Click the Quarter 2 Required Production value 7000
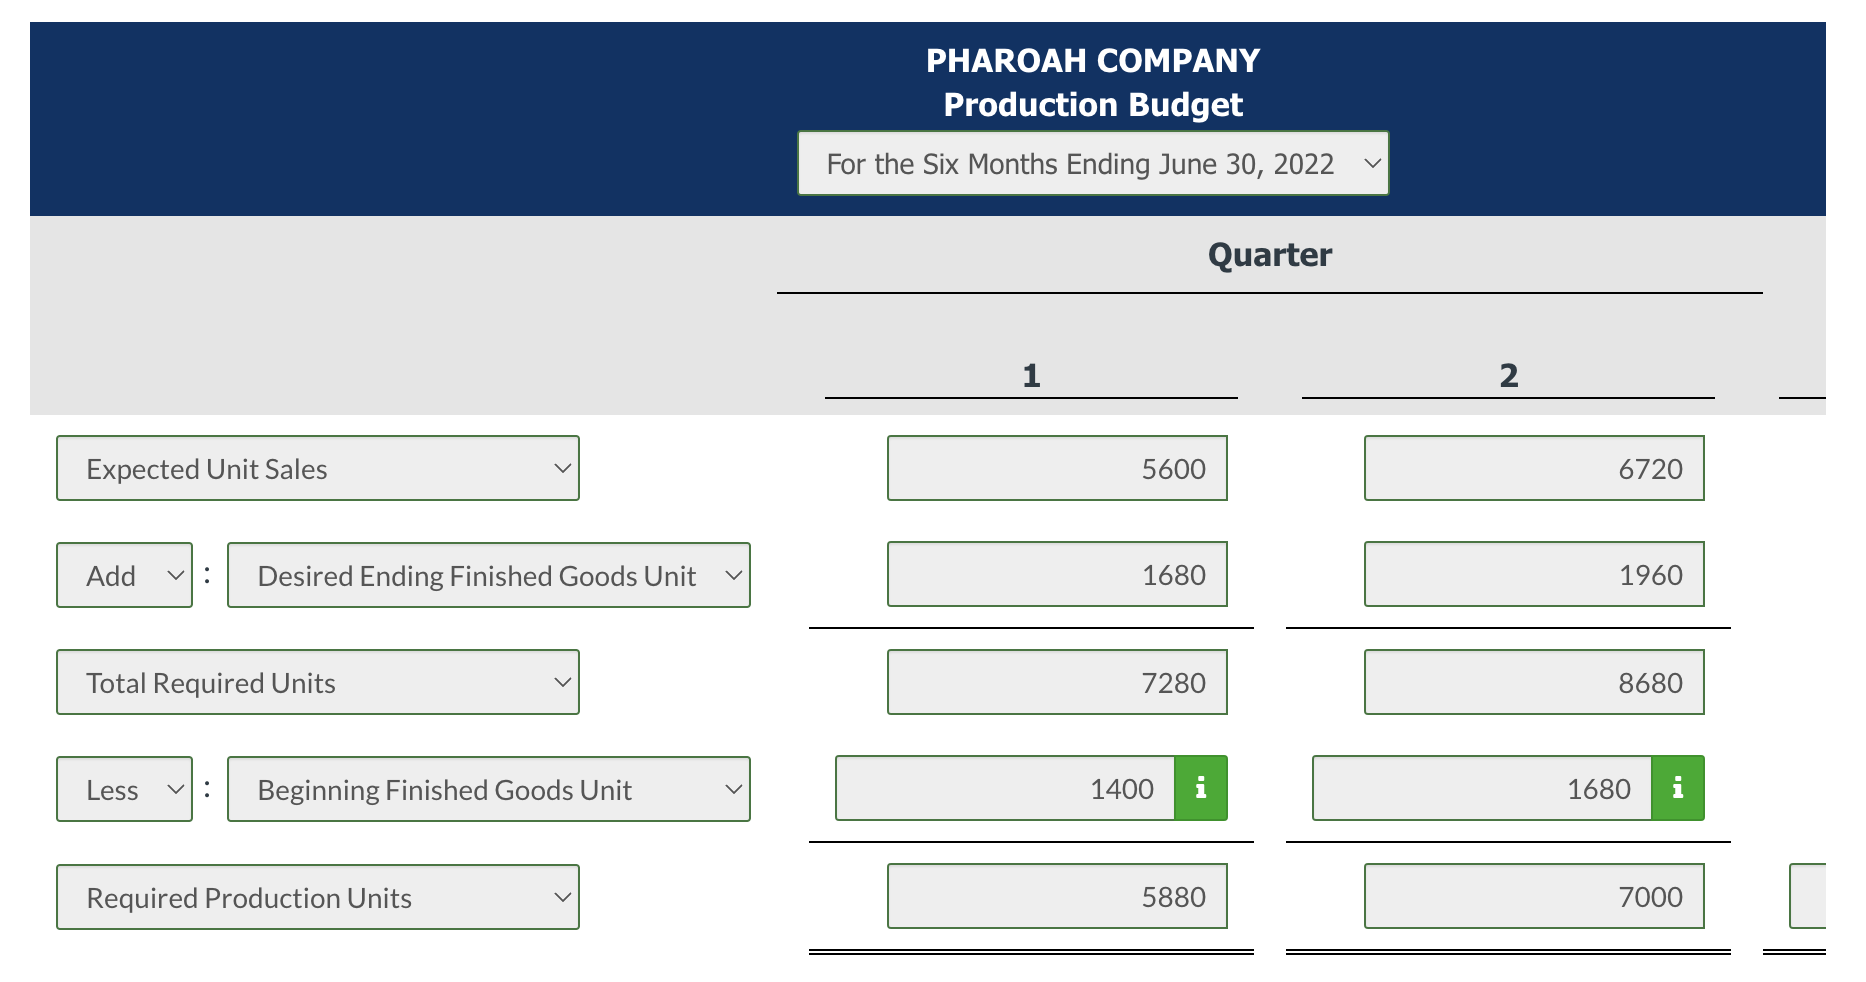This screenshot has height=982, width=1866. (x=1533, y=897)
